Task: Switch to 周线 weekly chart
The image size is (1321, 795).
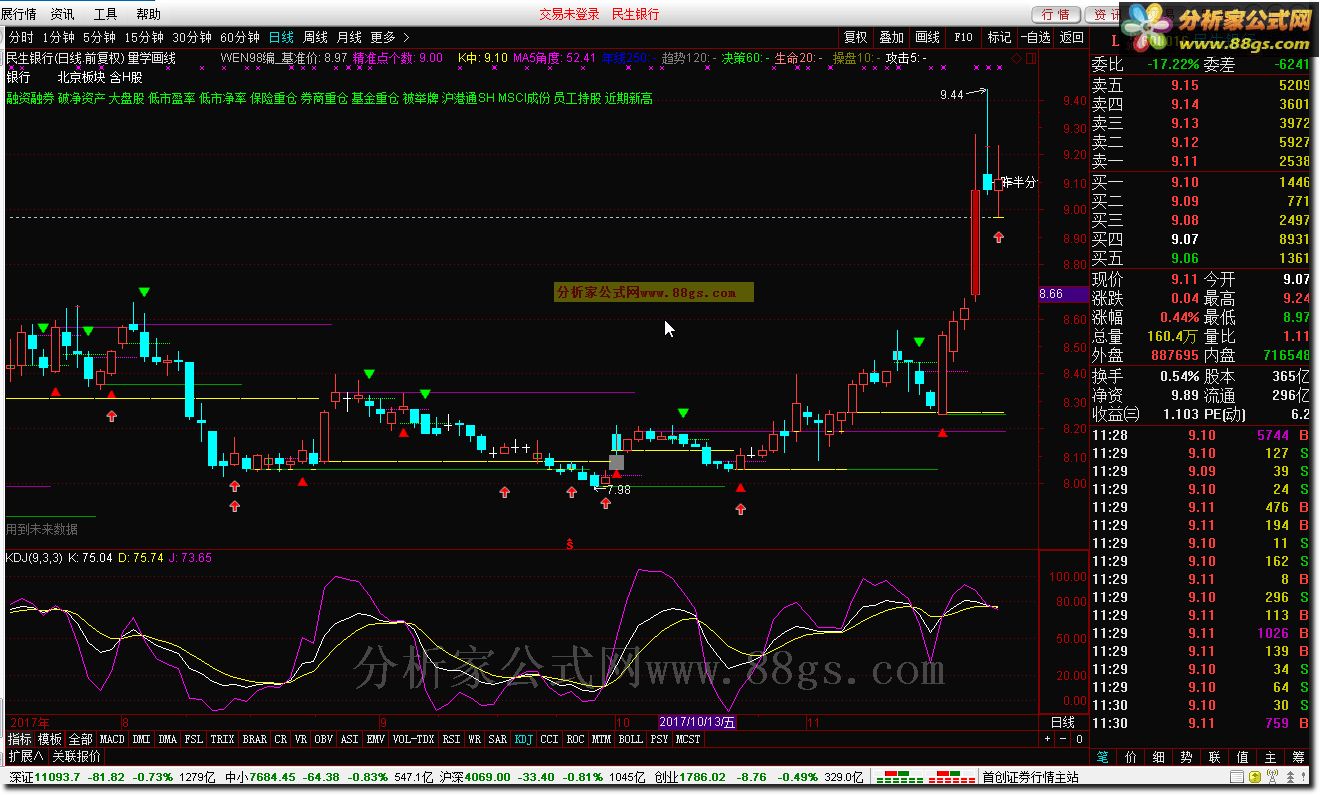Action: point(315,37)
